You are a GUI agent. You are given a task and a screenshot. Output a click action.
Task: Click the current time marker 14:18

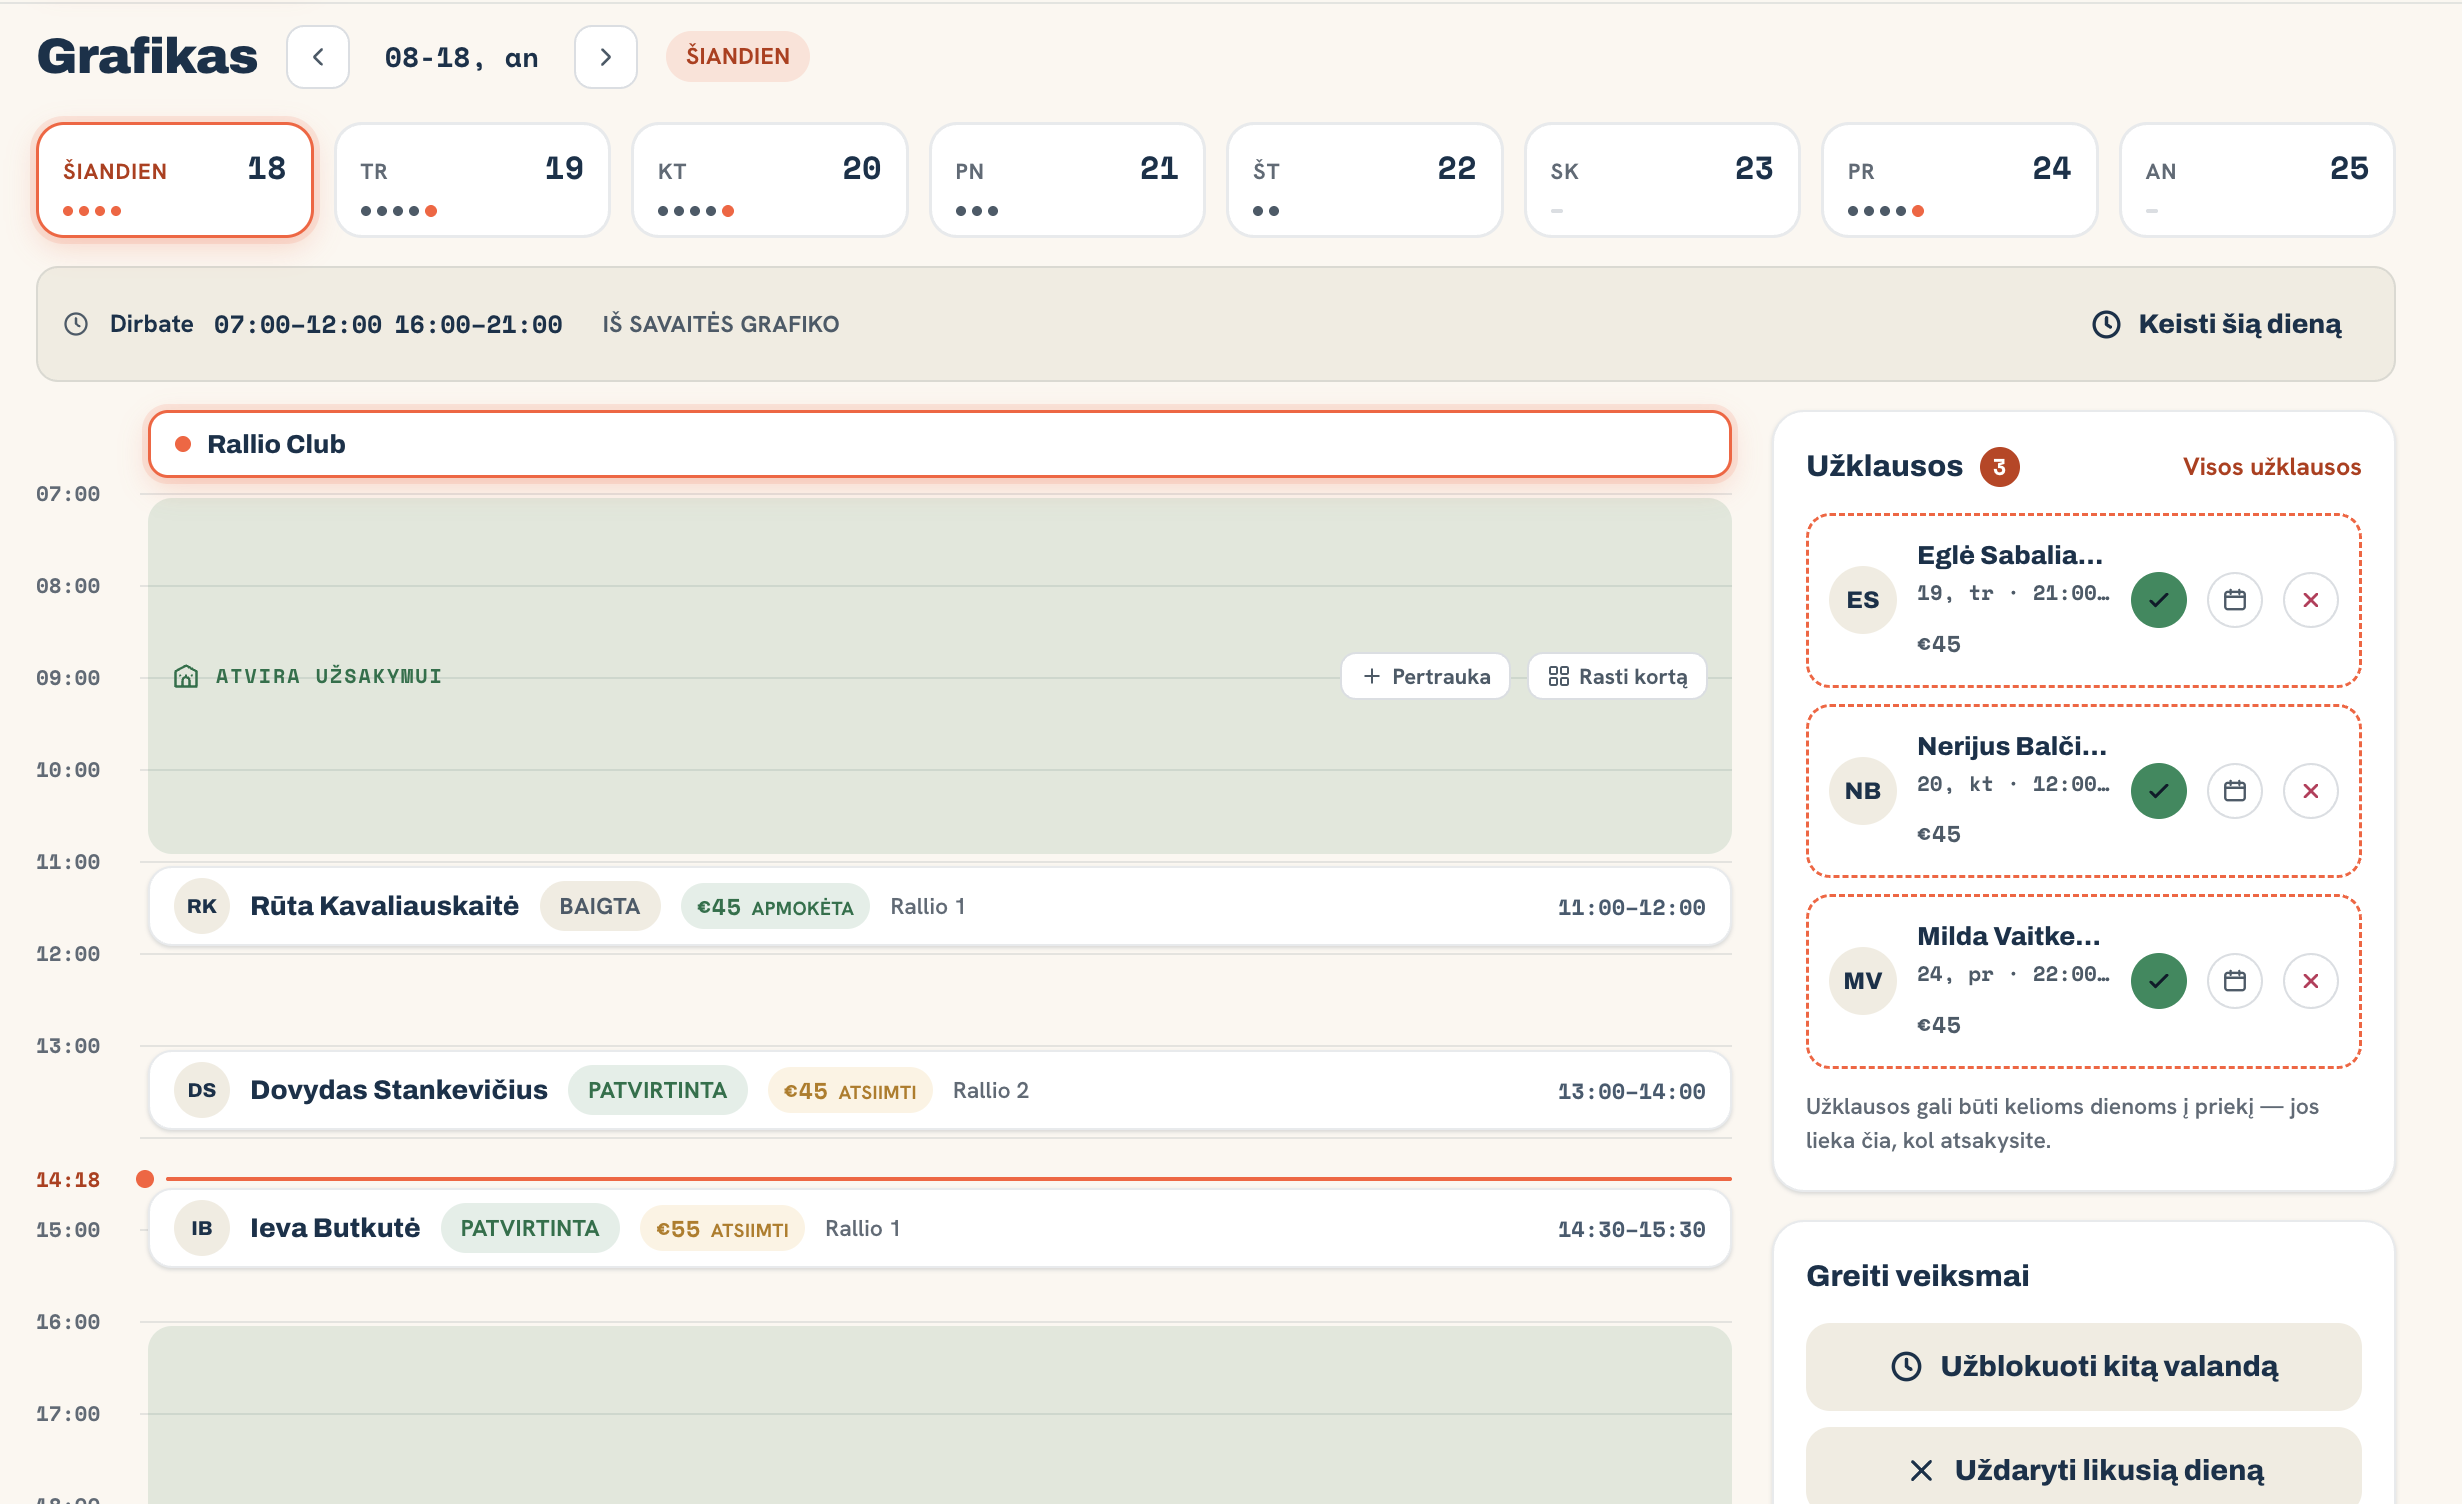pyautogui.click(x=68, y=1180)
